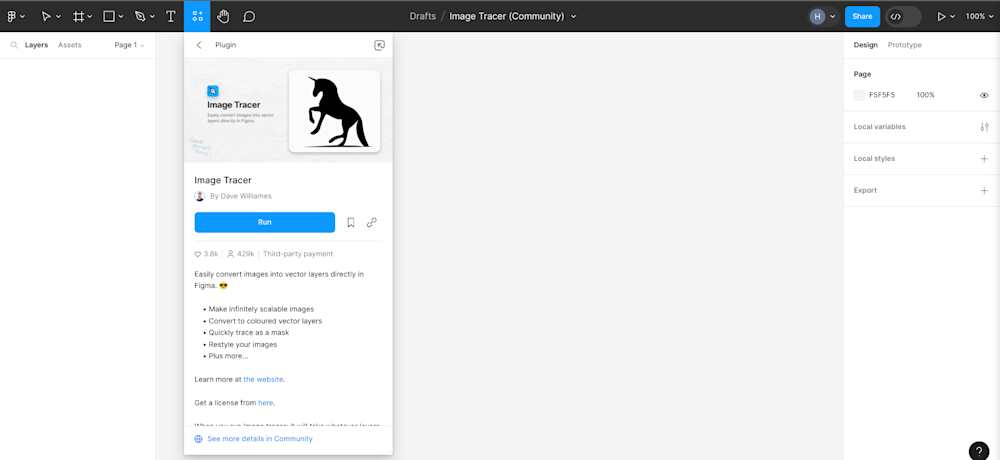This screenshot has height=460, width=1000.
Task: Select the Rectangle shape tool
Action: [x=109, y=17]
